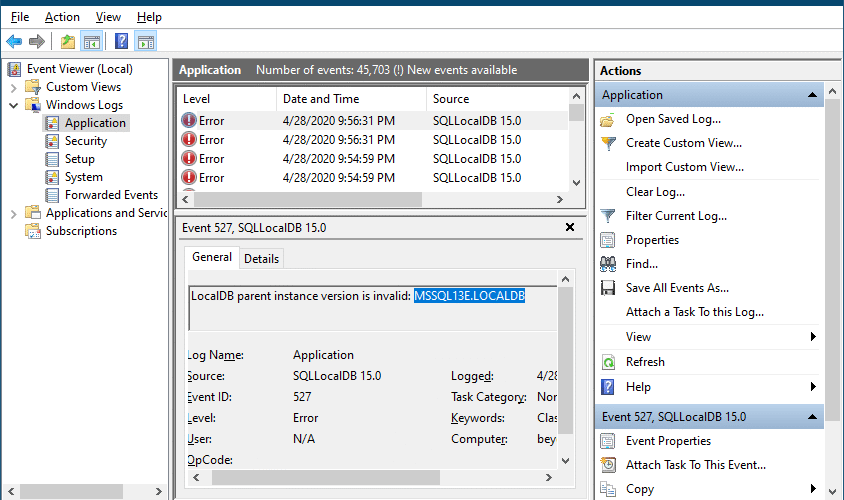Click the Find binoculars icon
The height and width of the screenshot is (500, 844).
point(608,264)
